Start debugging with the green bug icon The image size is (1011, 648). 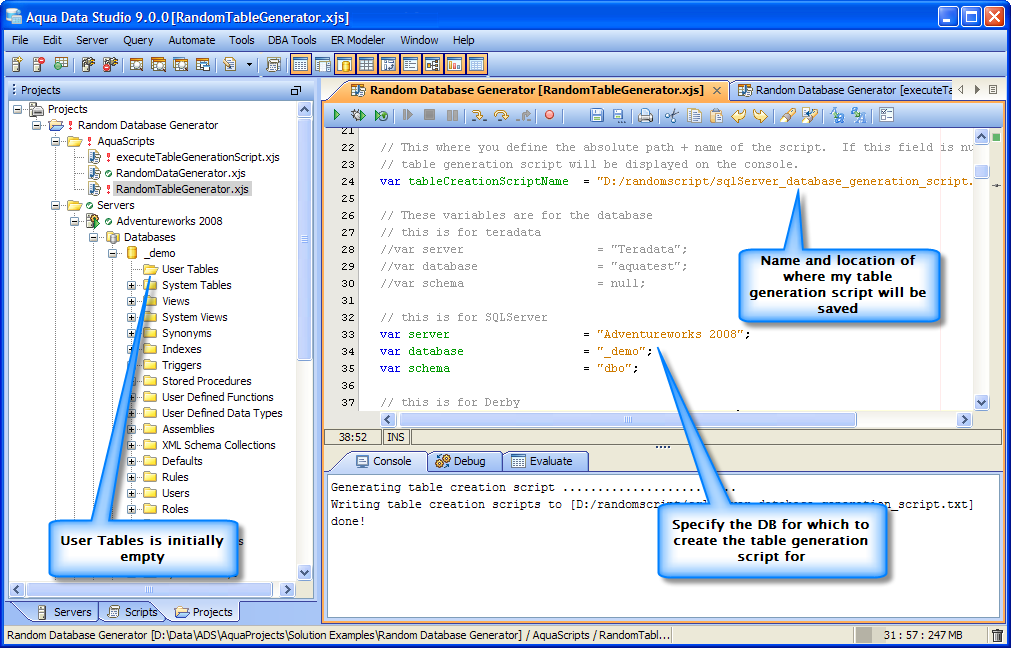[x=358, y=115]
